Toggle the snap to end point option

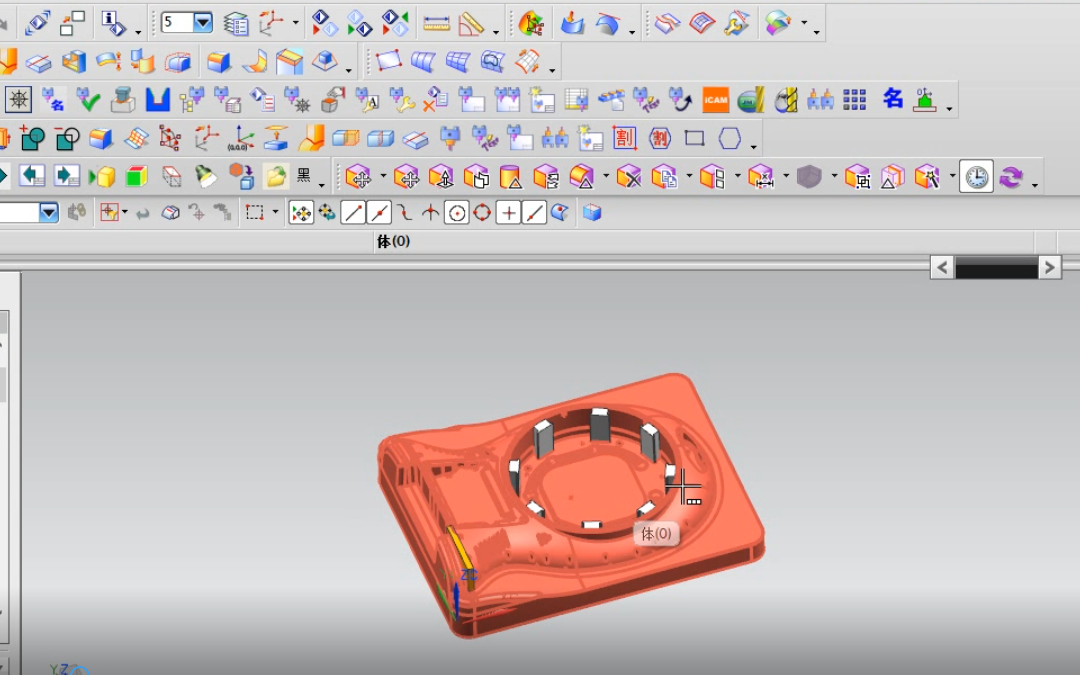tap(353, 214)
